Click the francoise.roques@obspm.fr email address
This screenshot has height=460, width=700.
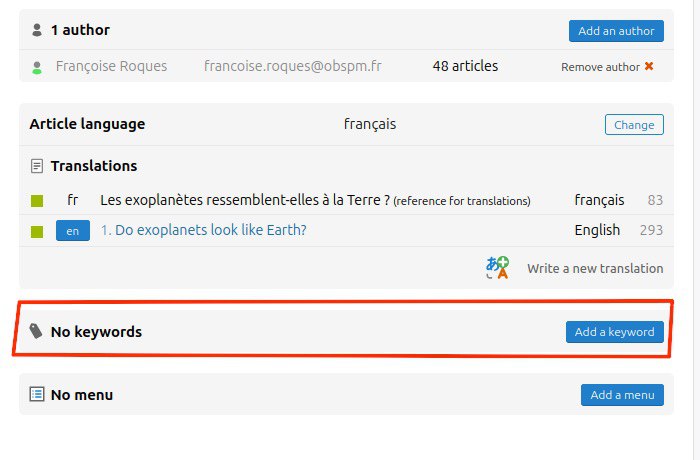(x=293, y=66)
